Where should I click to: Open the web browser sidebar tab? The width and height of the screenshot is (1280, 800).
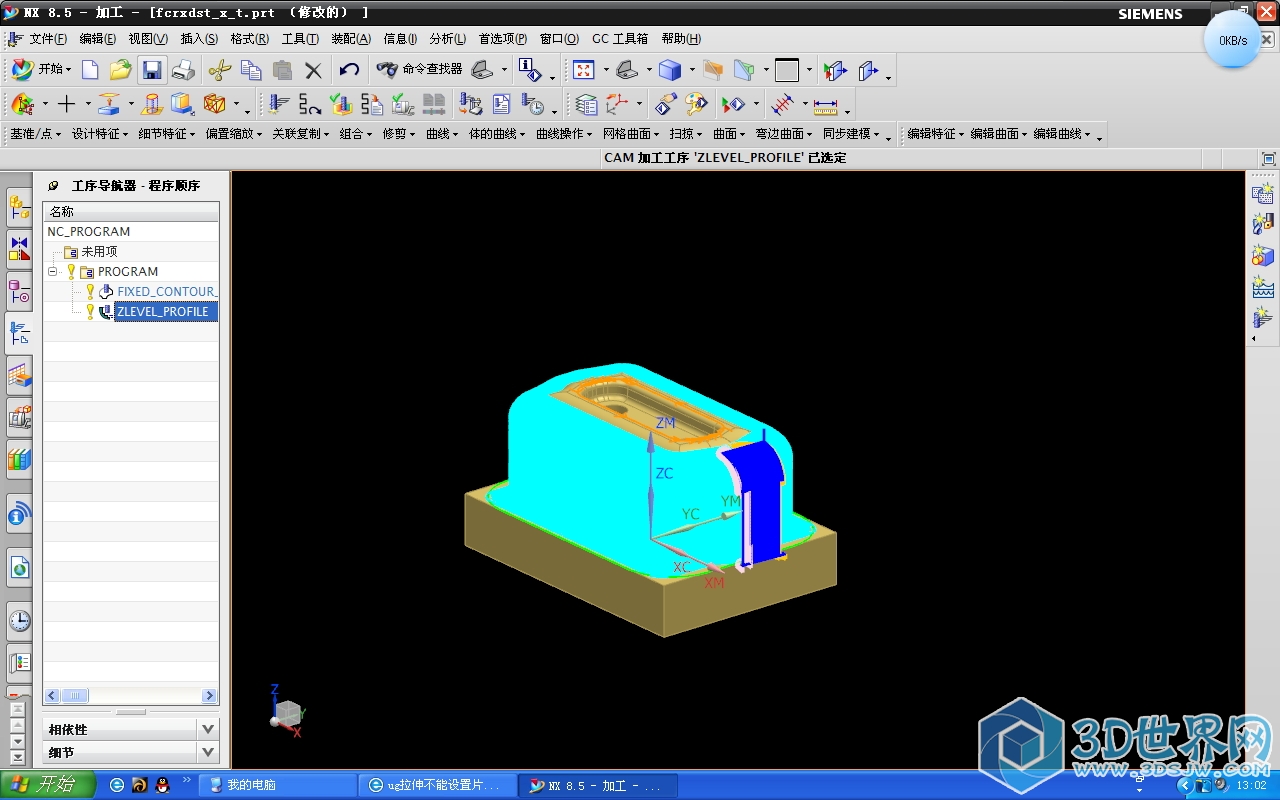click(19, 567)
